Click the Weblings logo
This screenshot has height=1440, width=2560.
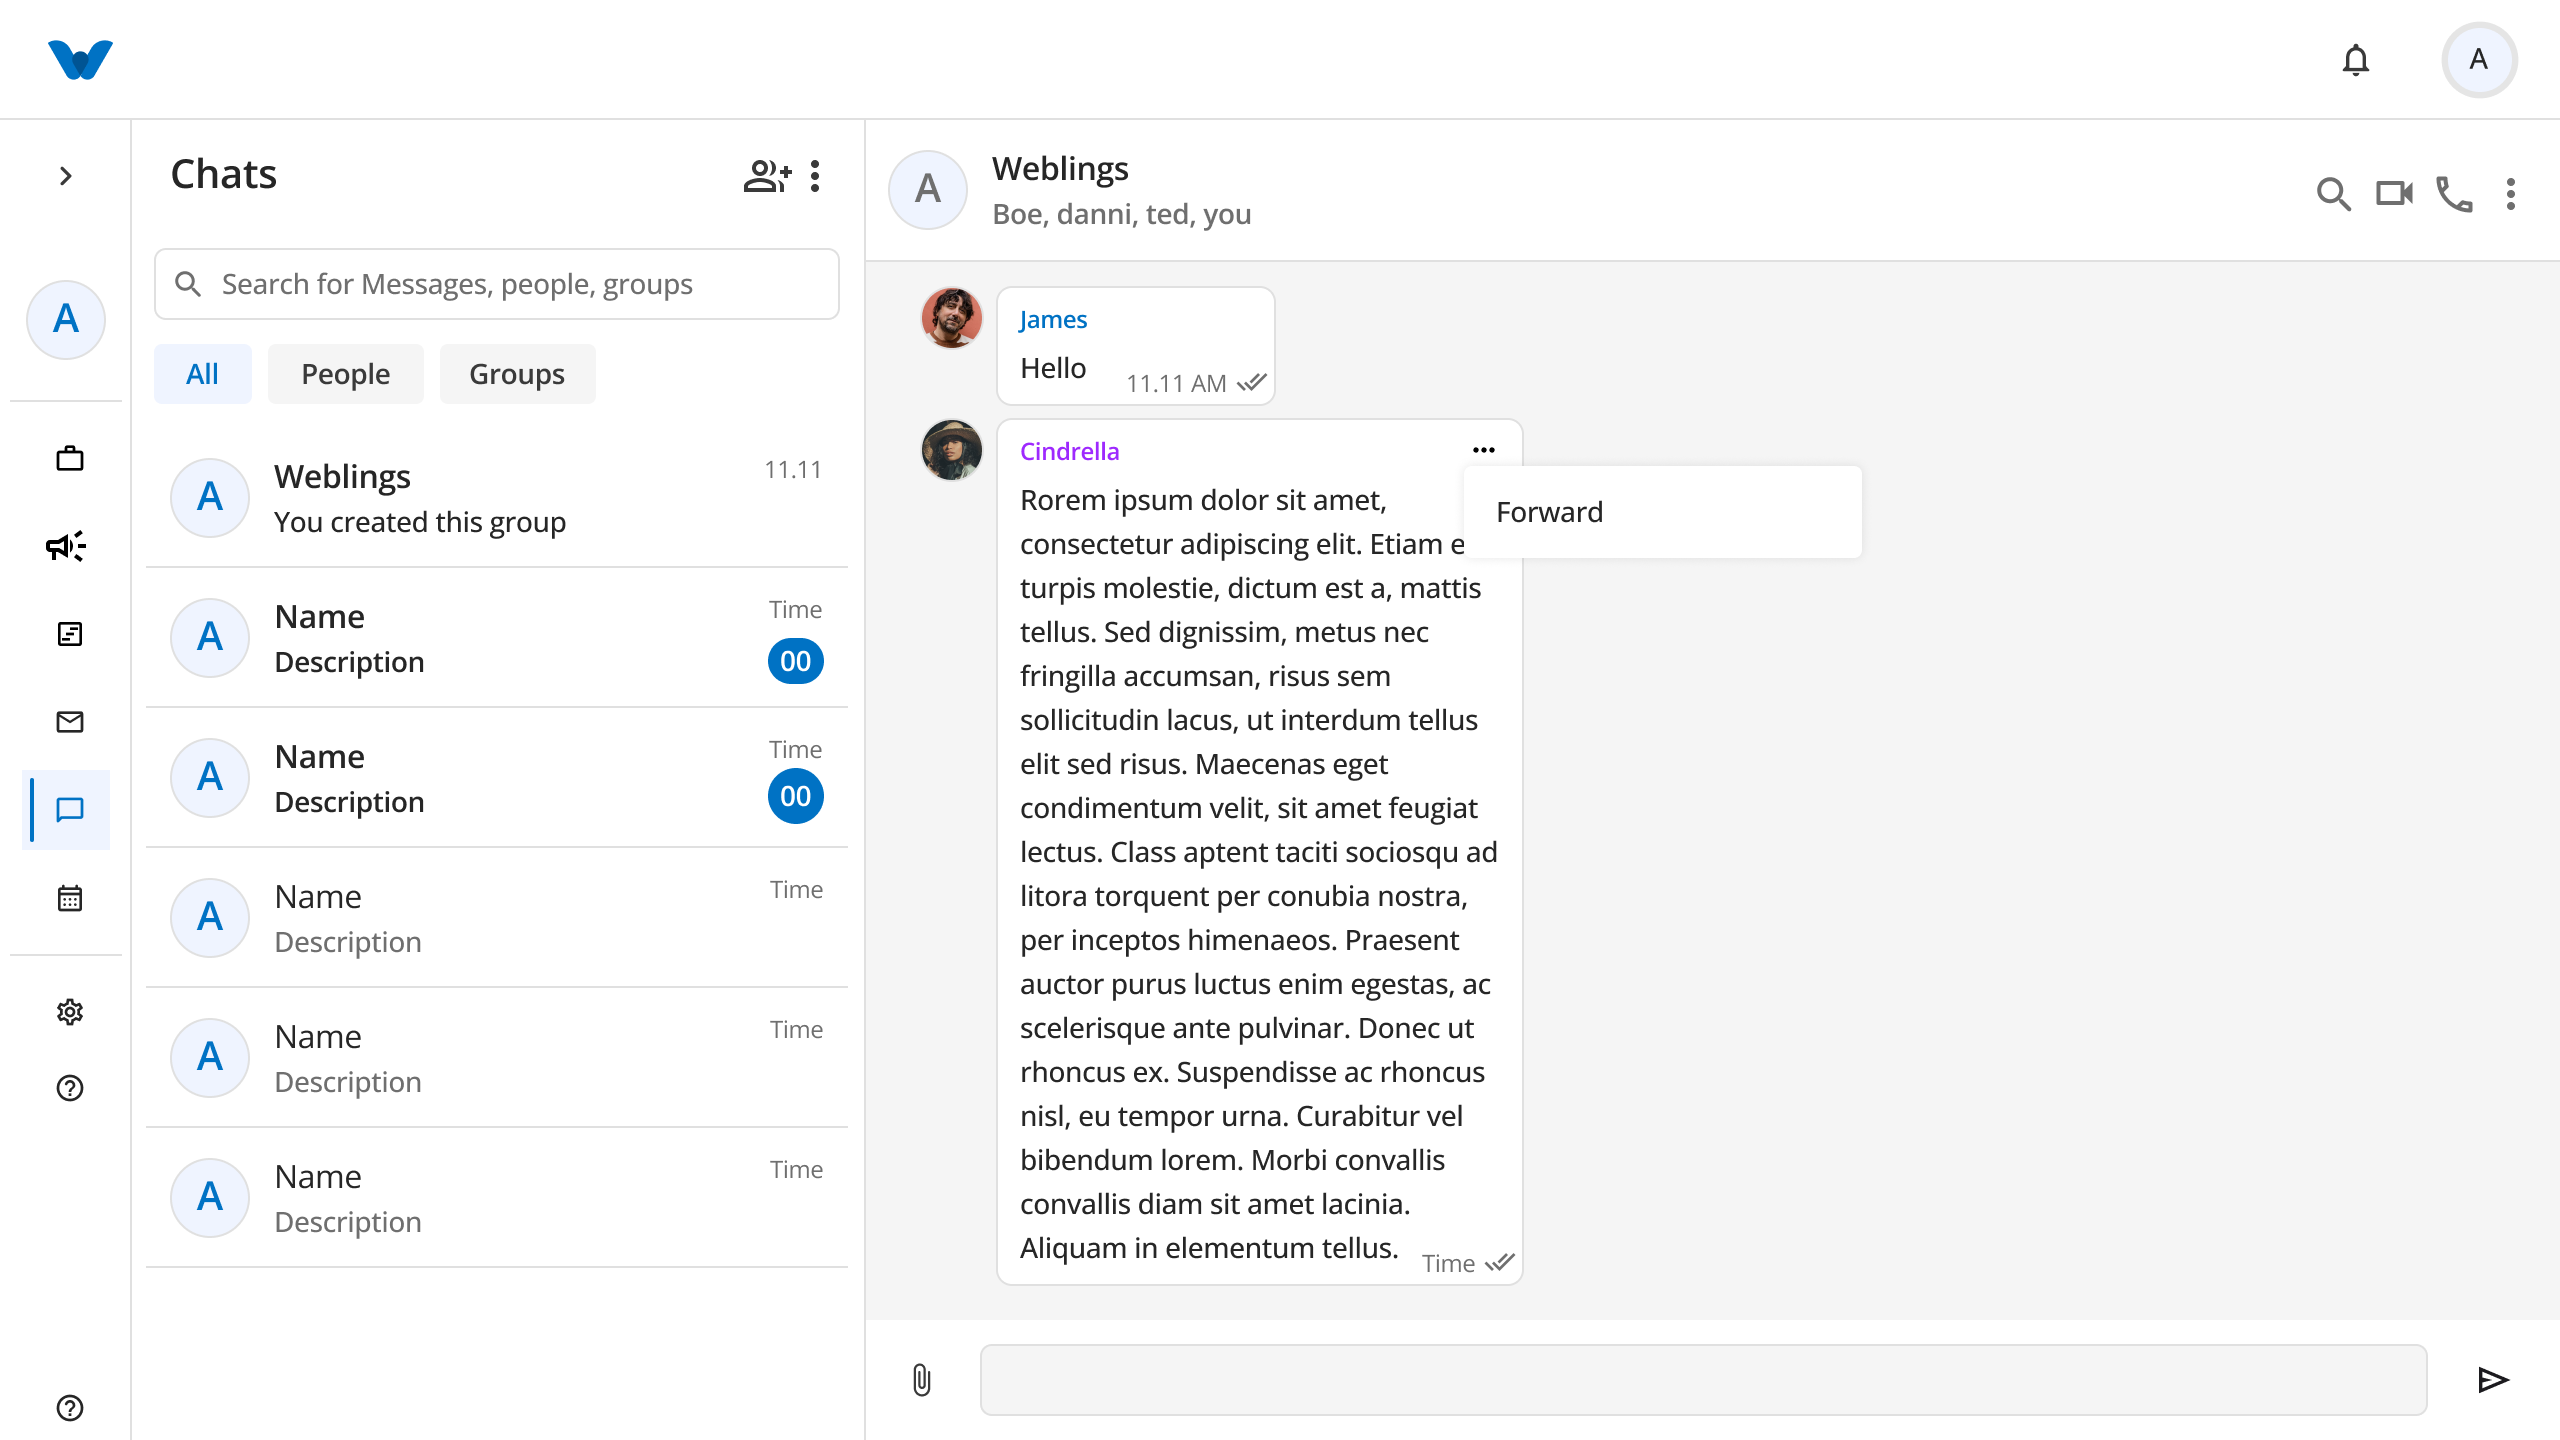[80, 60]
